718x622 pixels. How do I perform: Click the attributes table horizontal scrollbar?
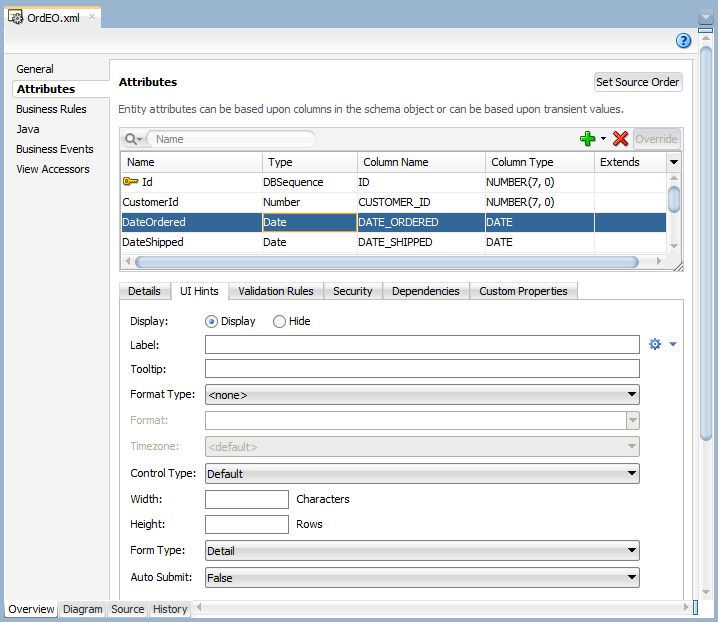(387, 262)
